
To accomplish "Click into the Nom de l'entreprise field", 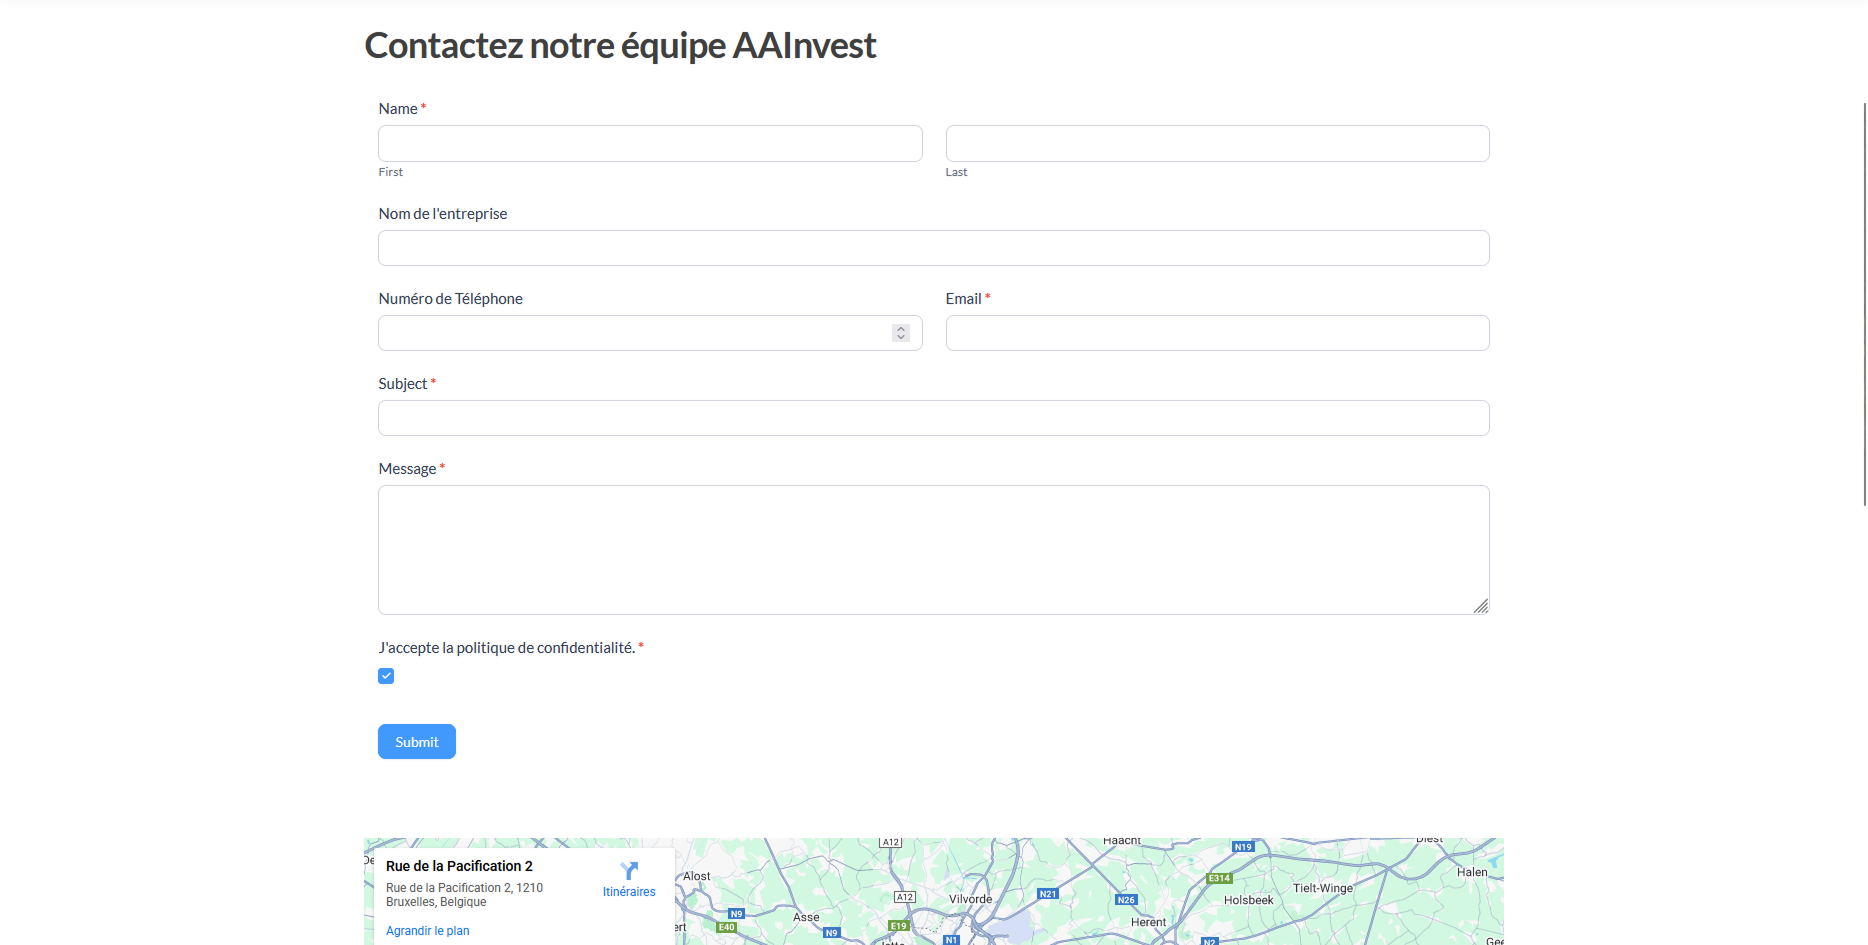I will pos(933,248).
